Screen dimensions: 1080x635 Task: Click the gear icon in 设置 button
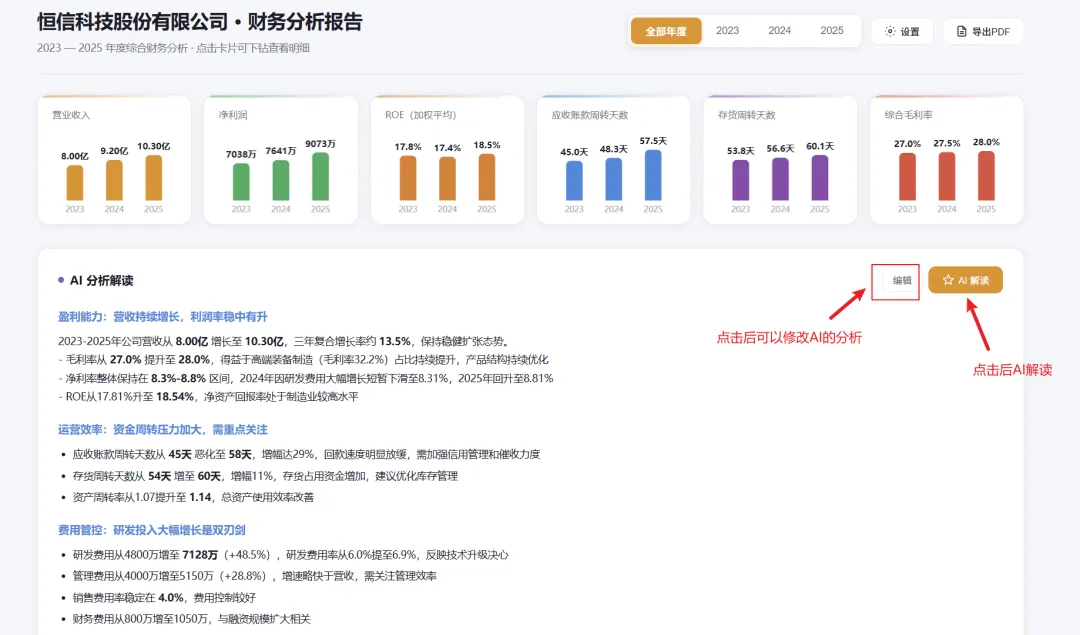[890, 31]
